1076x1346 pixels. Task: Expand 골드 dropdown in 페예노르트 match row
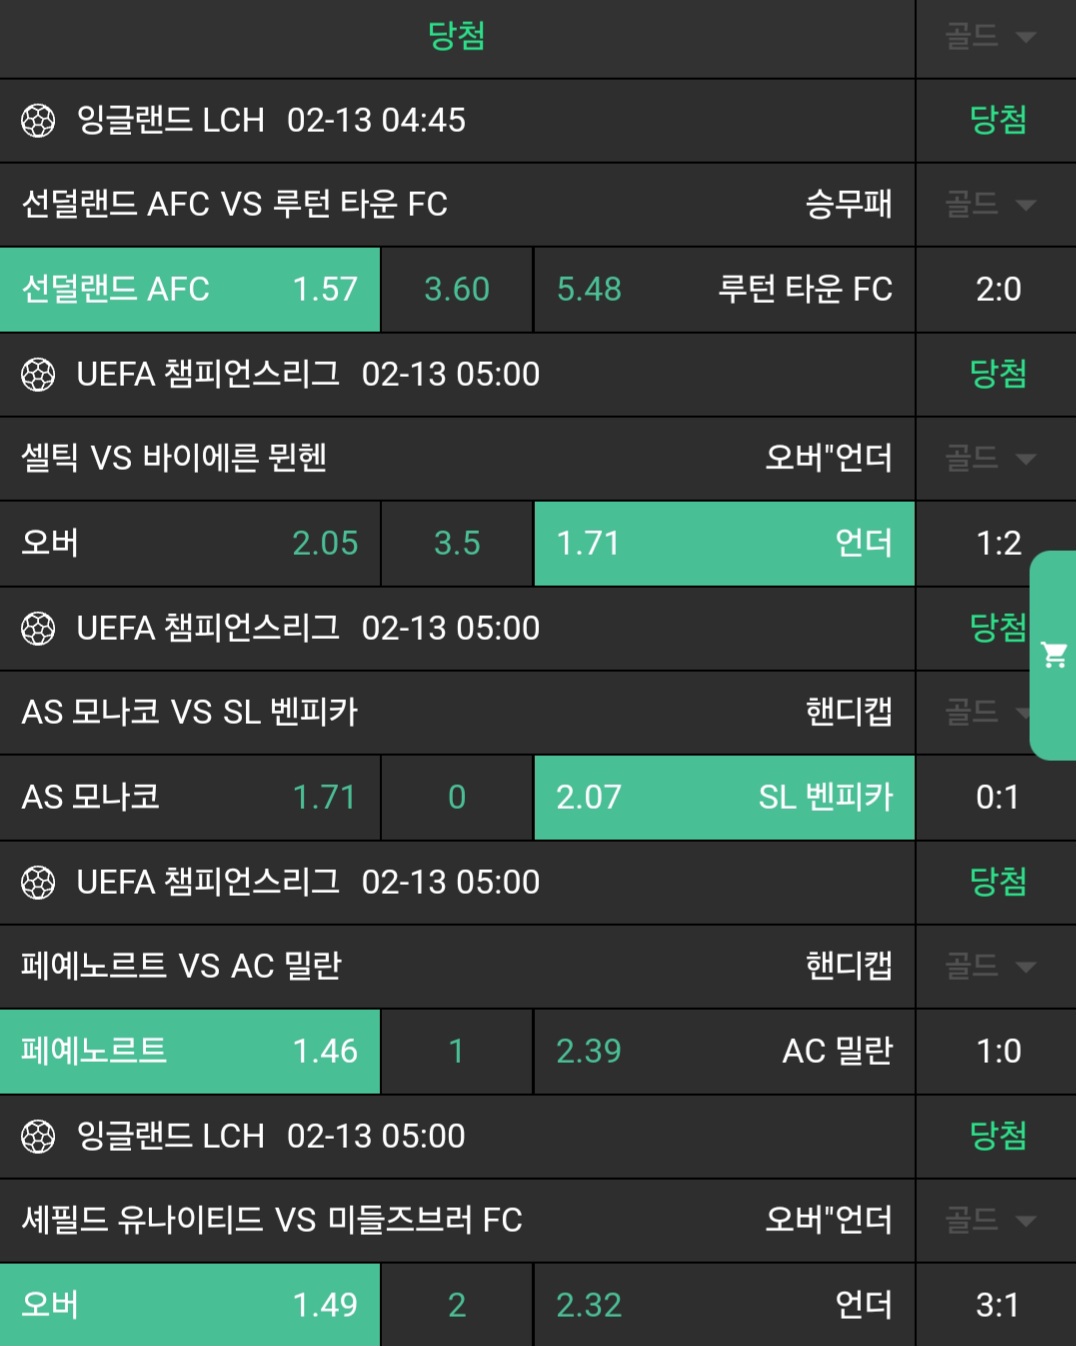coord(990,967)
